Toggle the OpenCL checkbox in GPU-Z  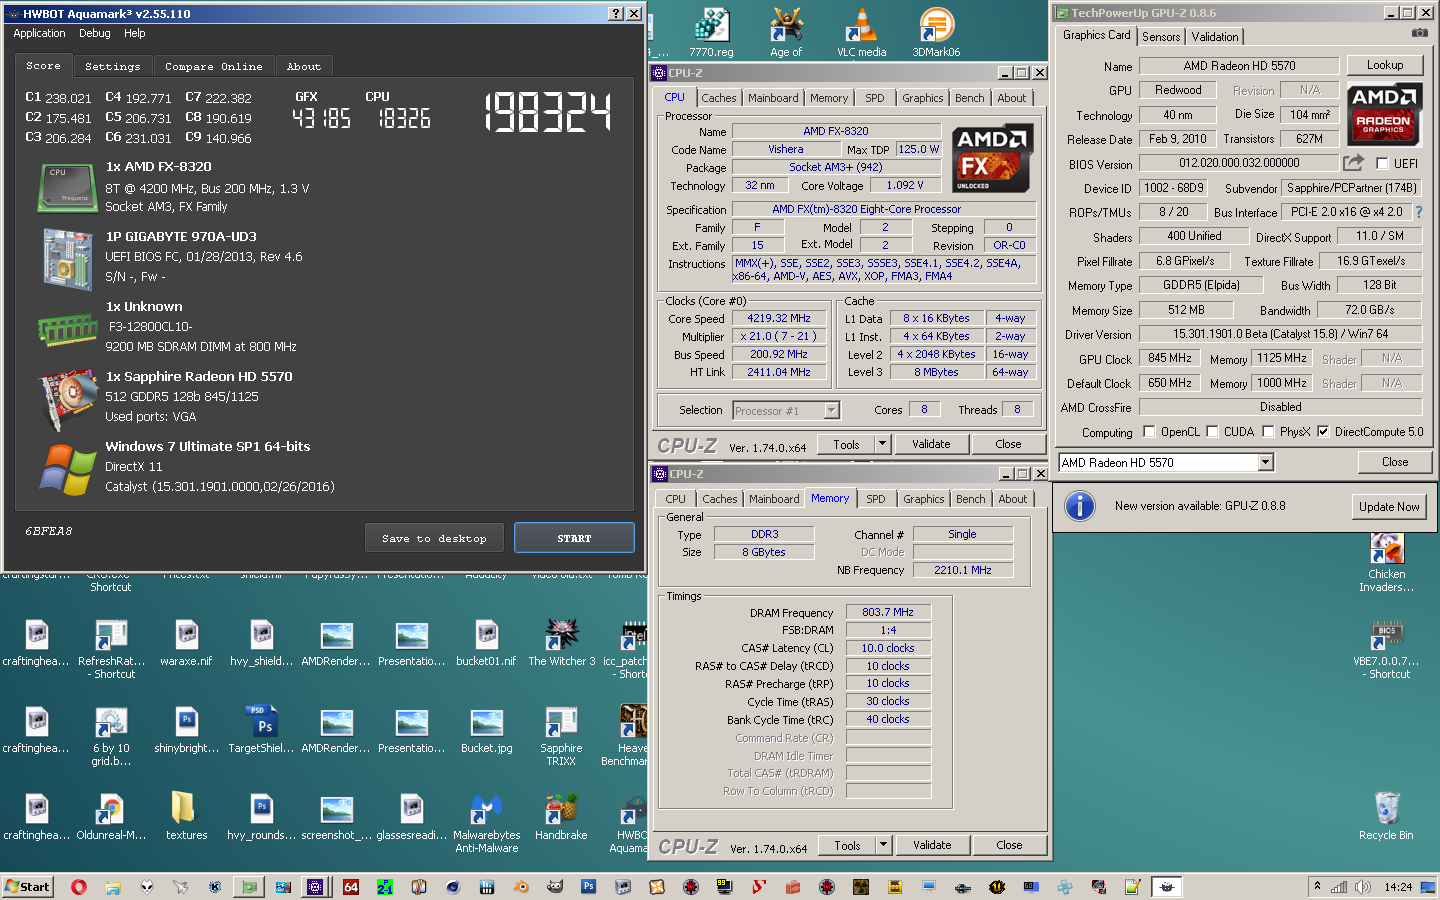click(x=1149, y=432)
